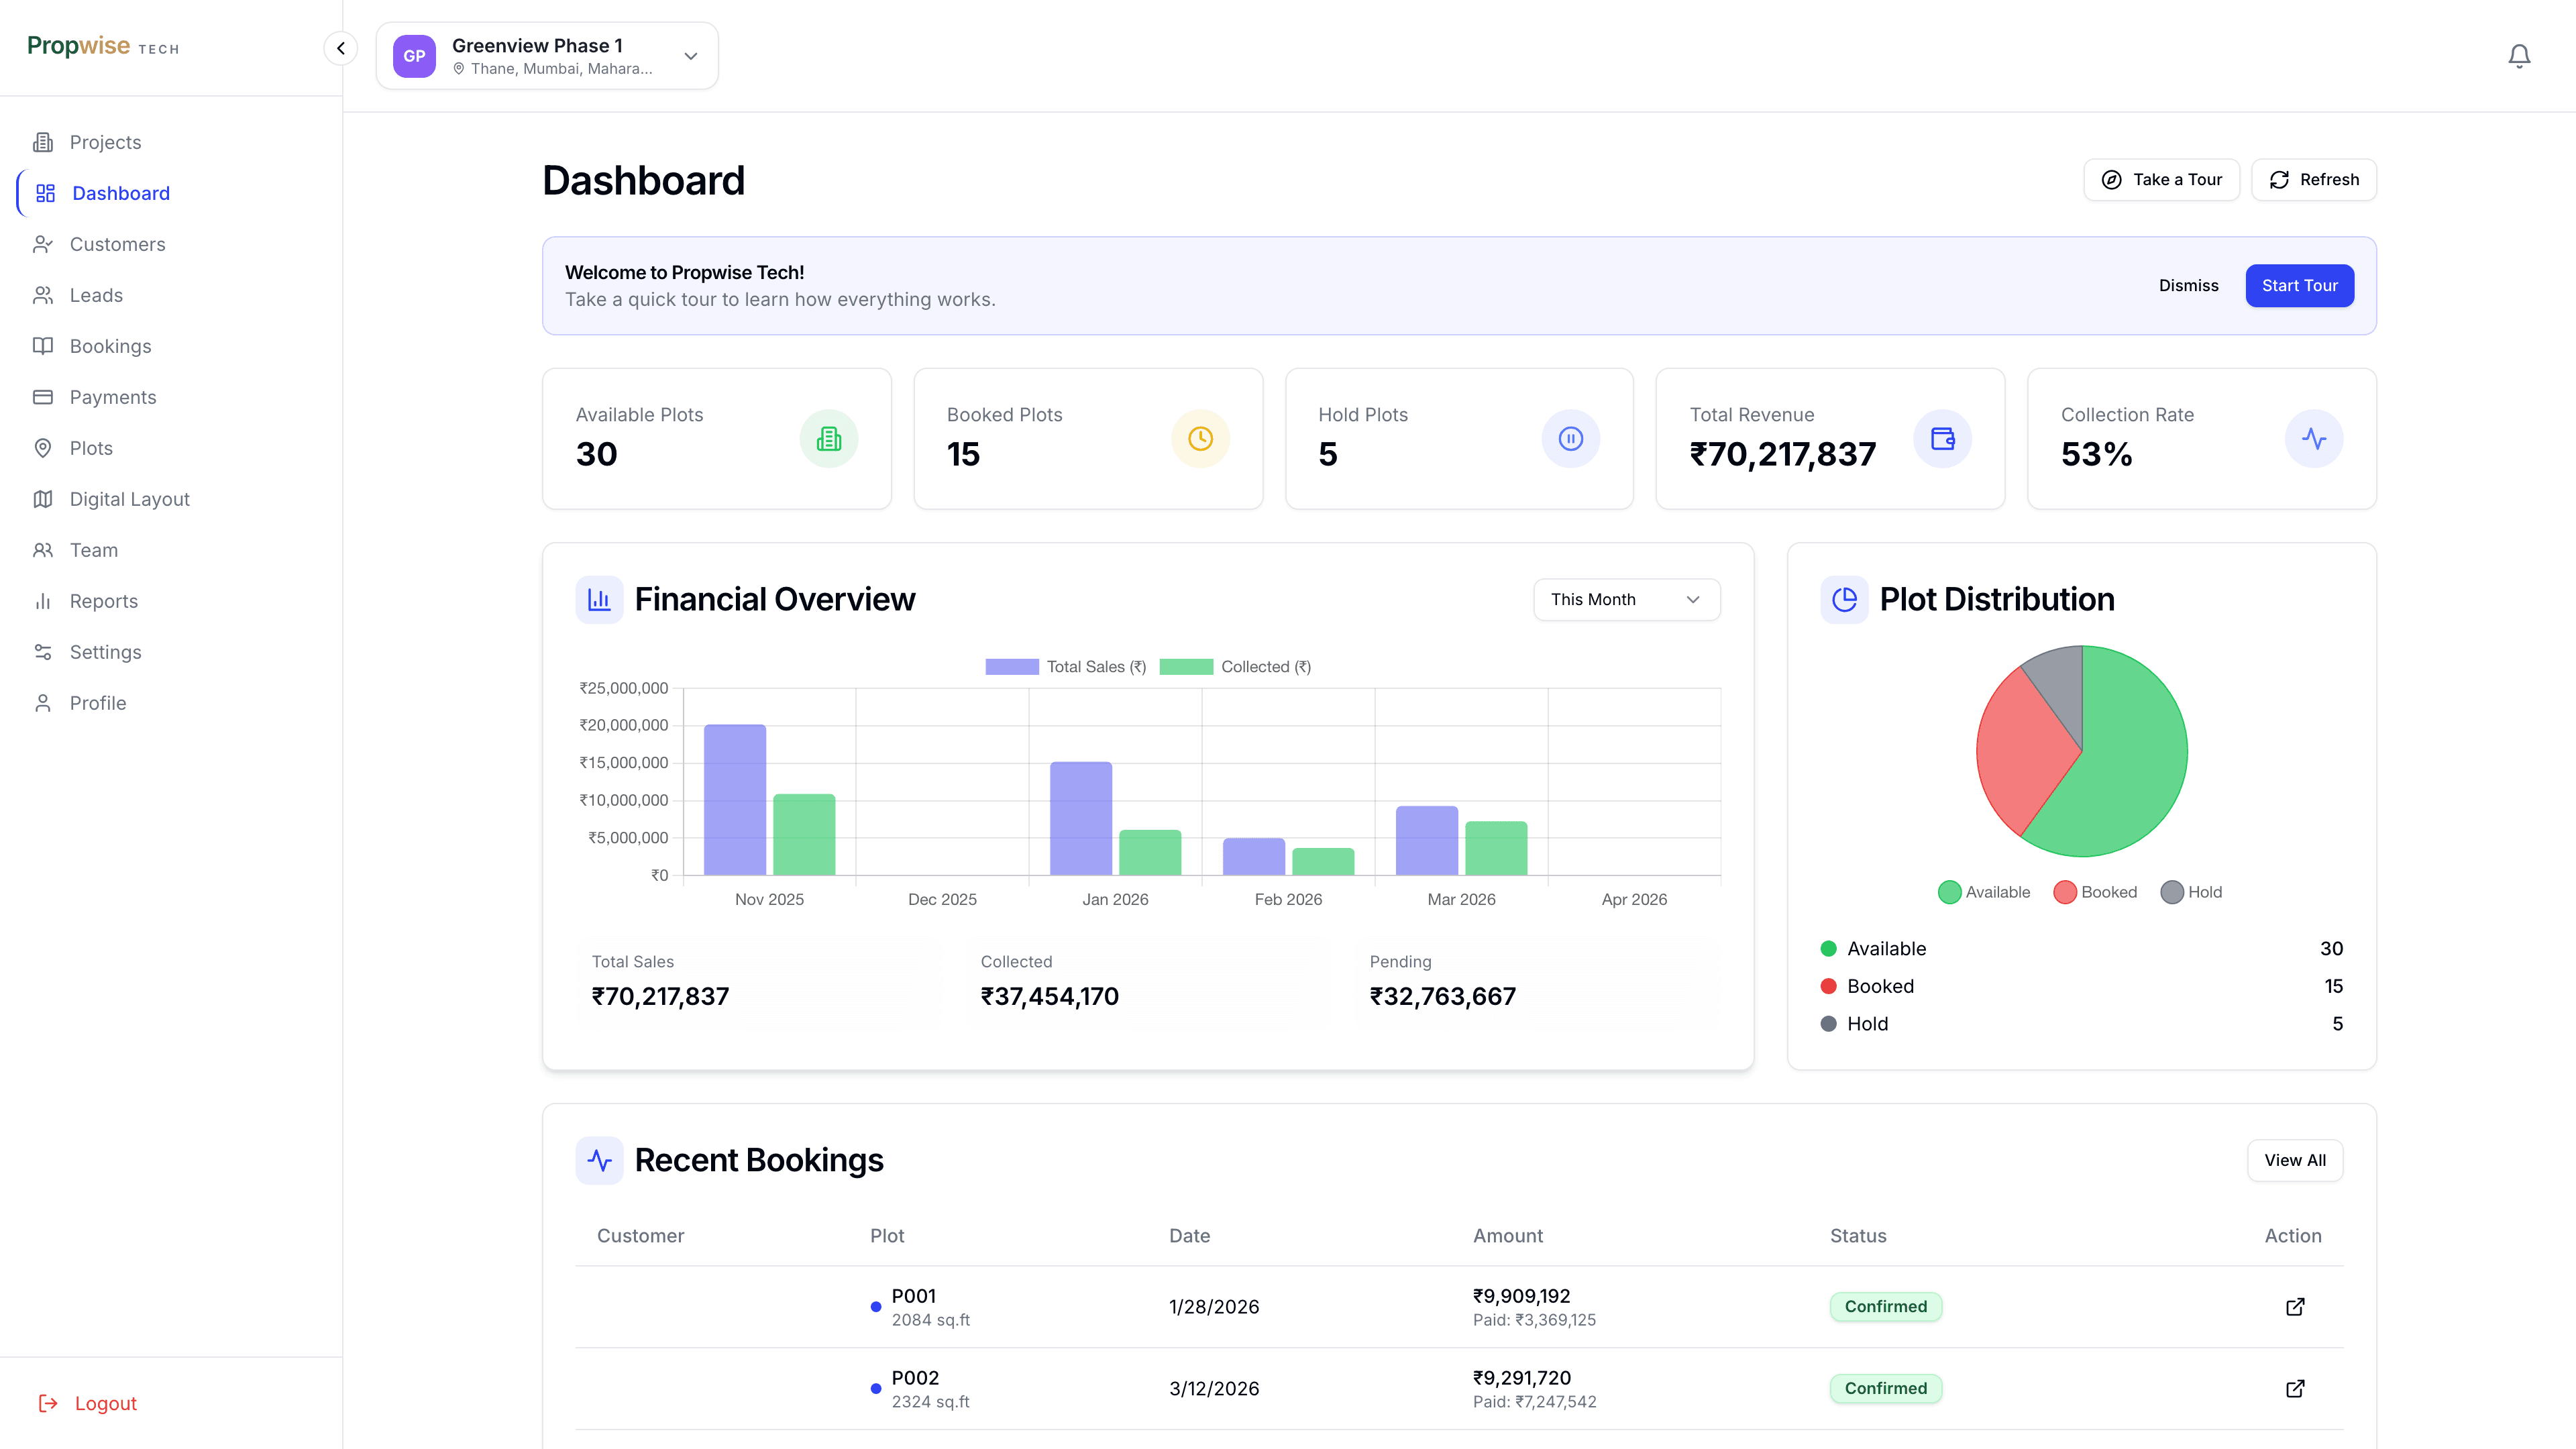The width and height of the screenshot is (2576, 1449).
Task: Click the GP project avatar
Action: 414,56
